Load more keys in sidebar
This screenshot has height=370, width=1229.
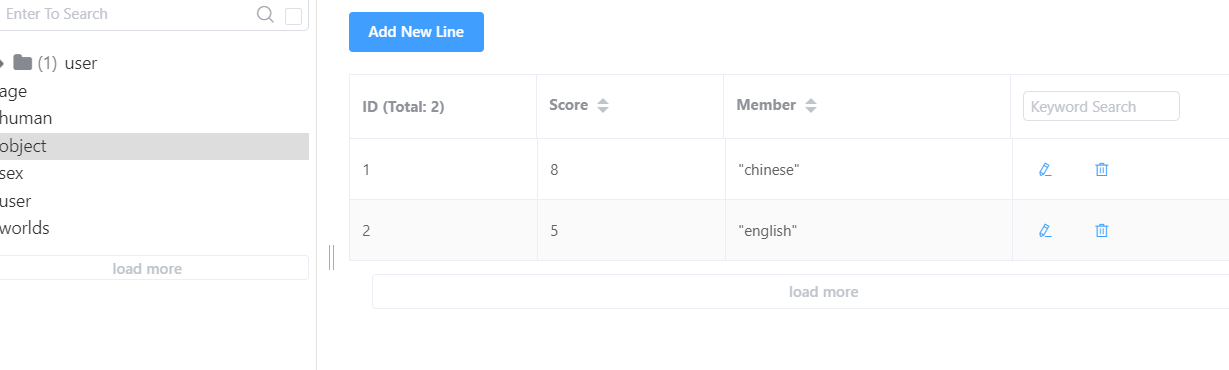tap(148, 268)
